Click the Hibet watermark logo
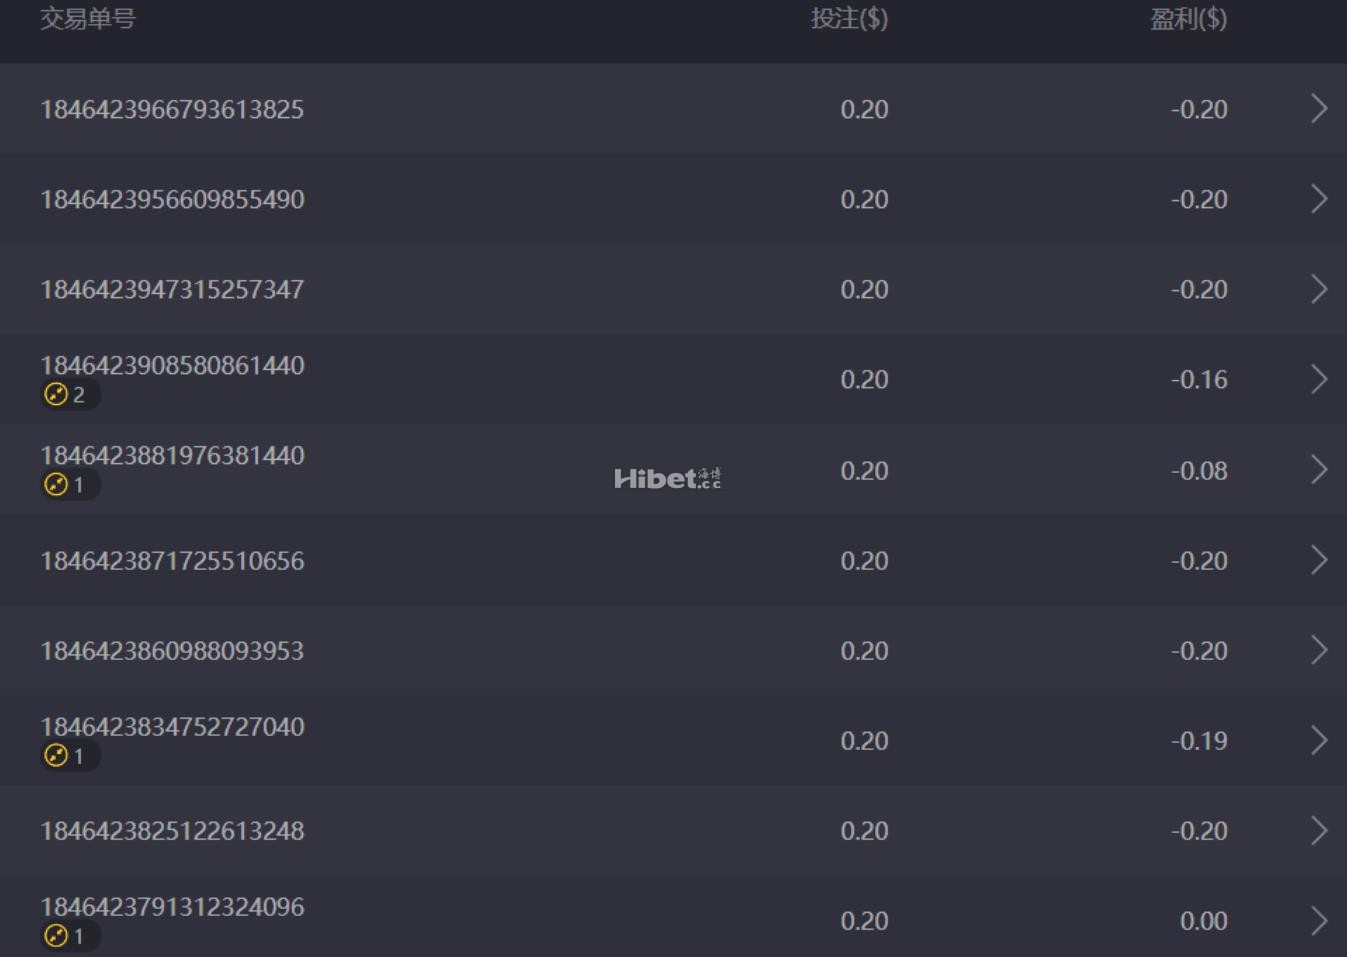 click(667, 479)
